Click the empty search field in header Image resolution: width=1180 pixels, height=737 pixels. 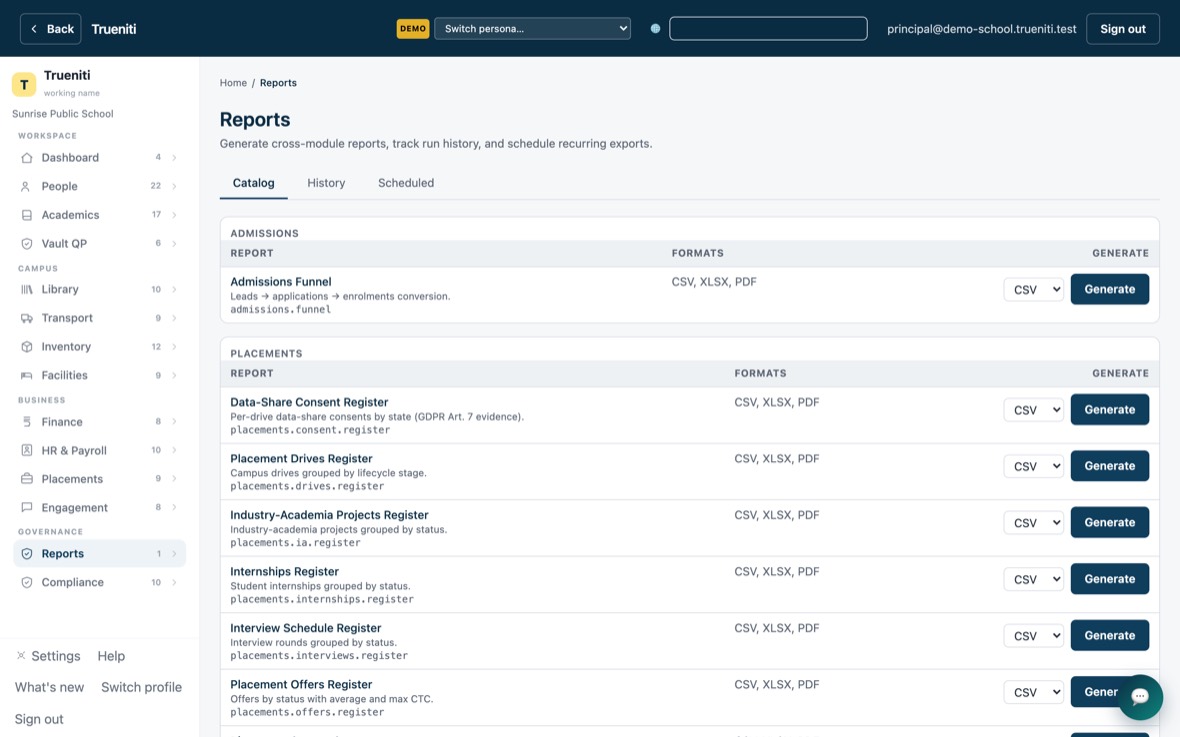[x=768, y=29]
